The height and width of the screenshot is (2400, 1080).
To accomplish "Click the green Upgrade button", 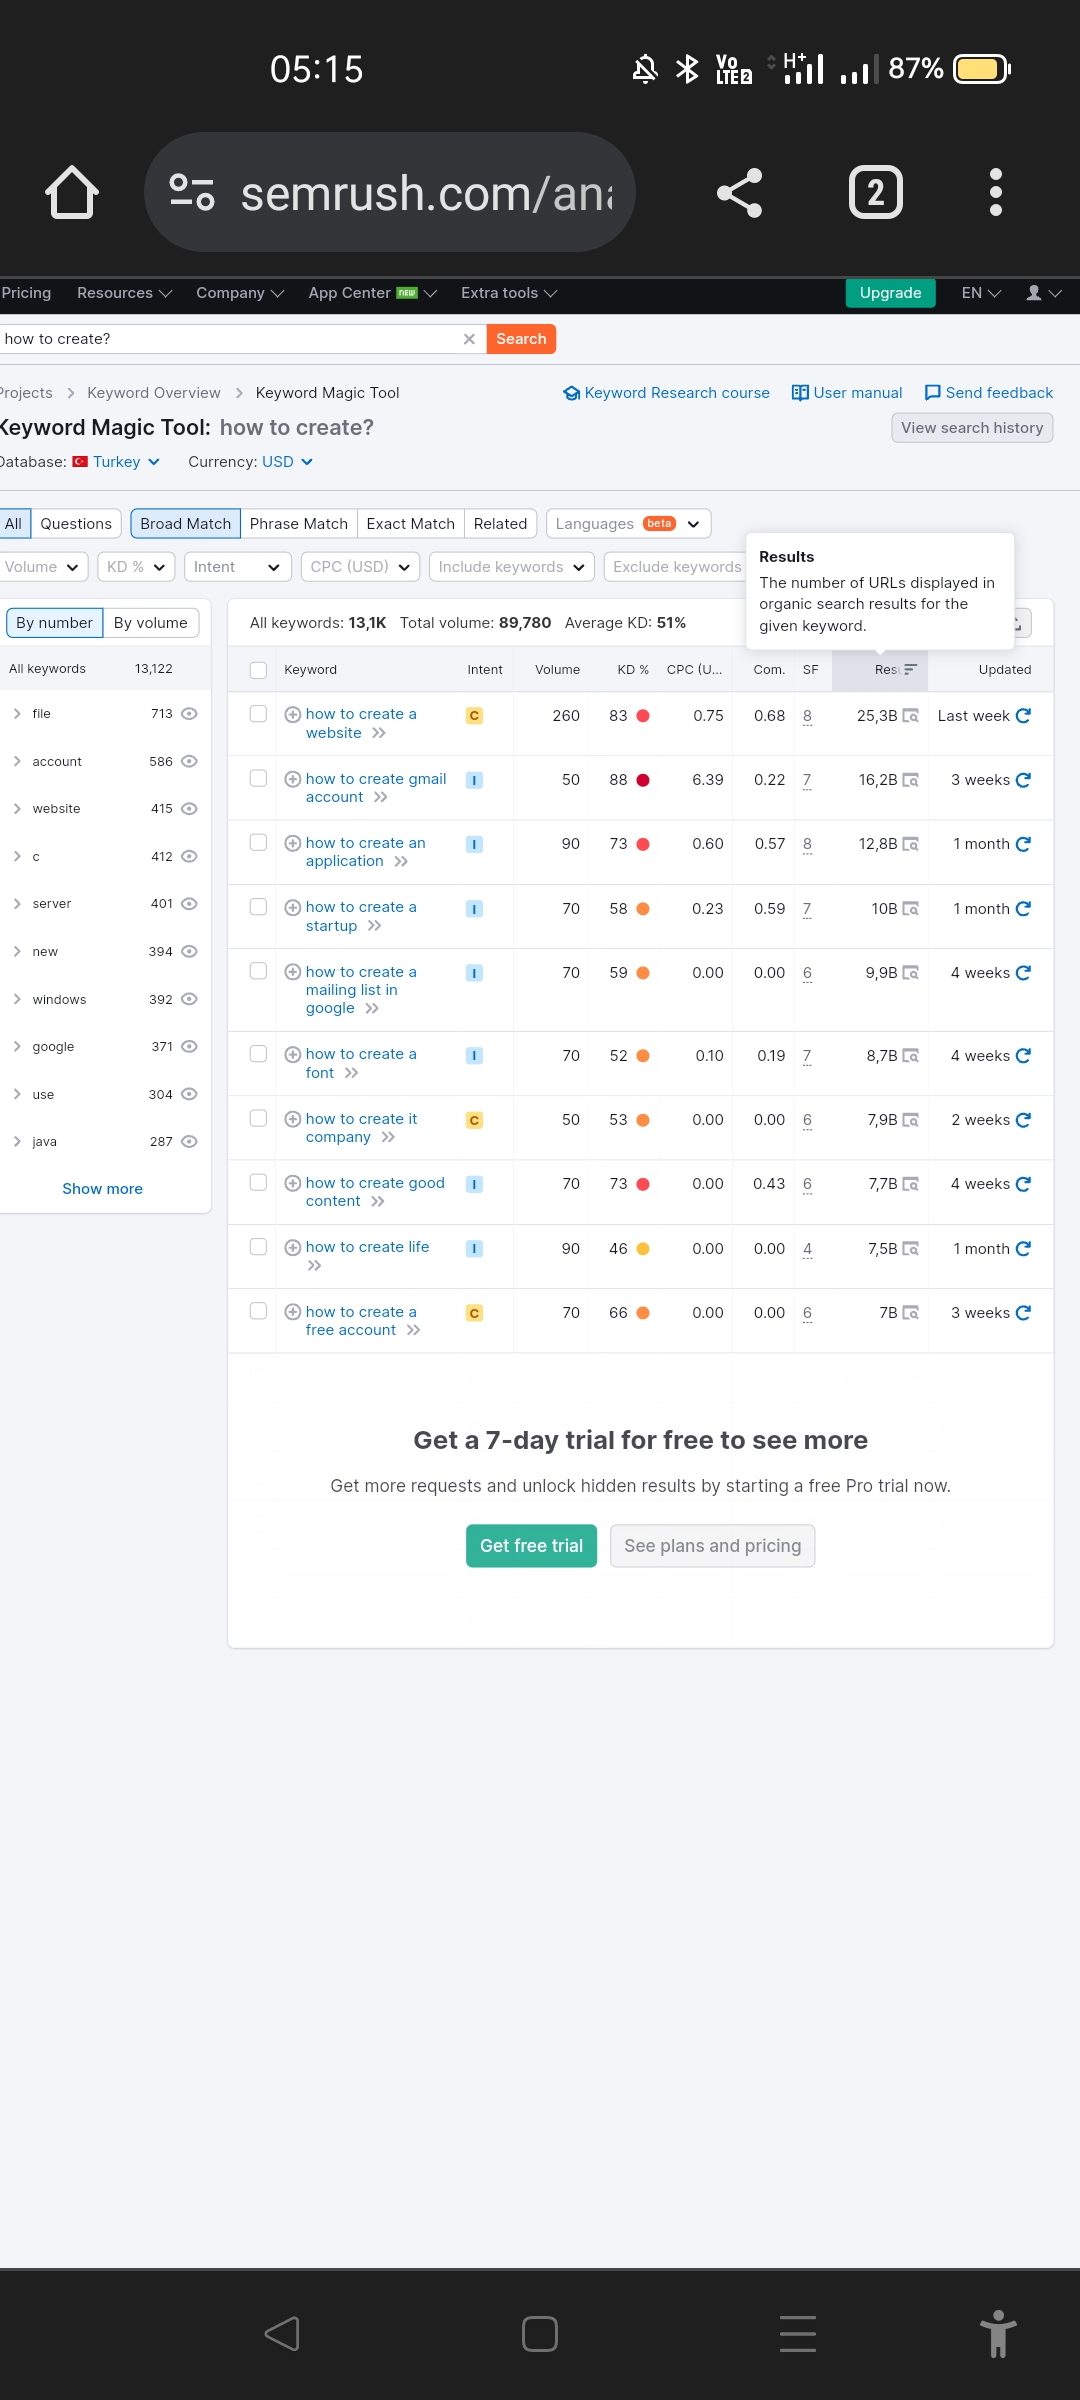I will click(890, 293).
